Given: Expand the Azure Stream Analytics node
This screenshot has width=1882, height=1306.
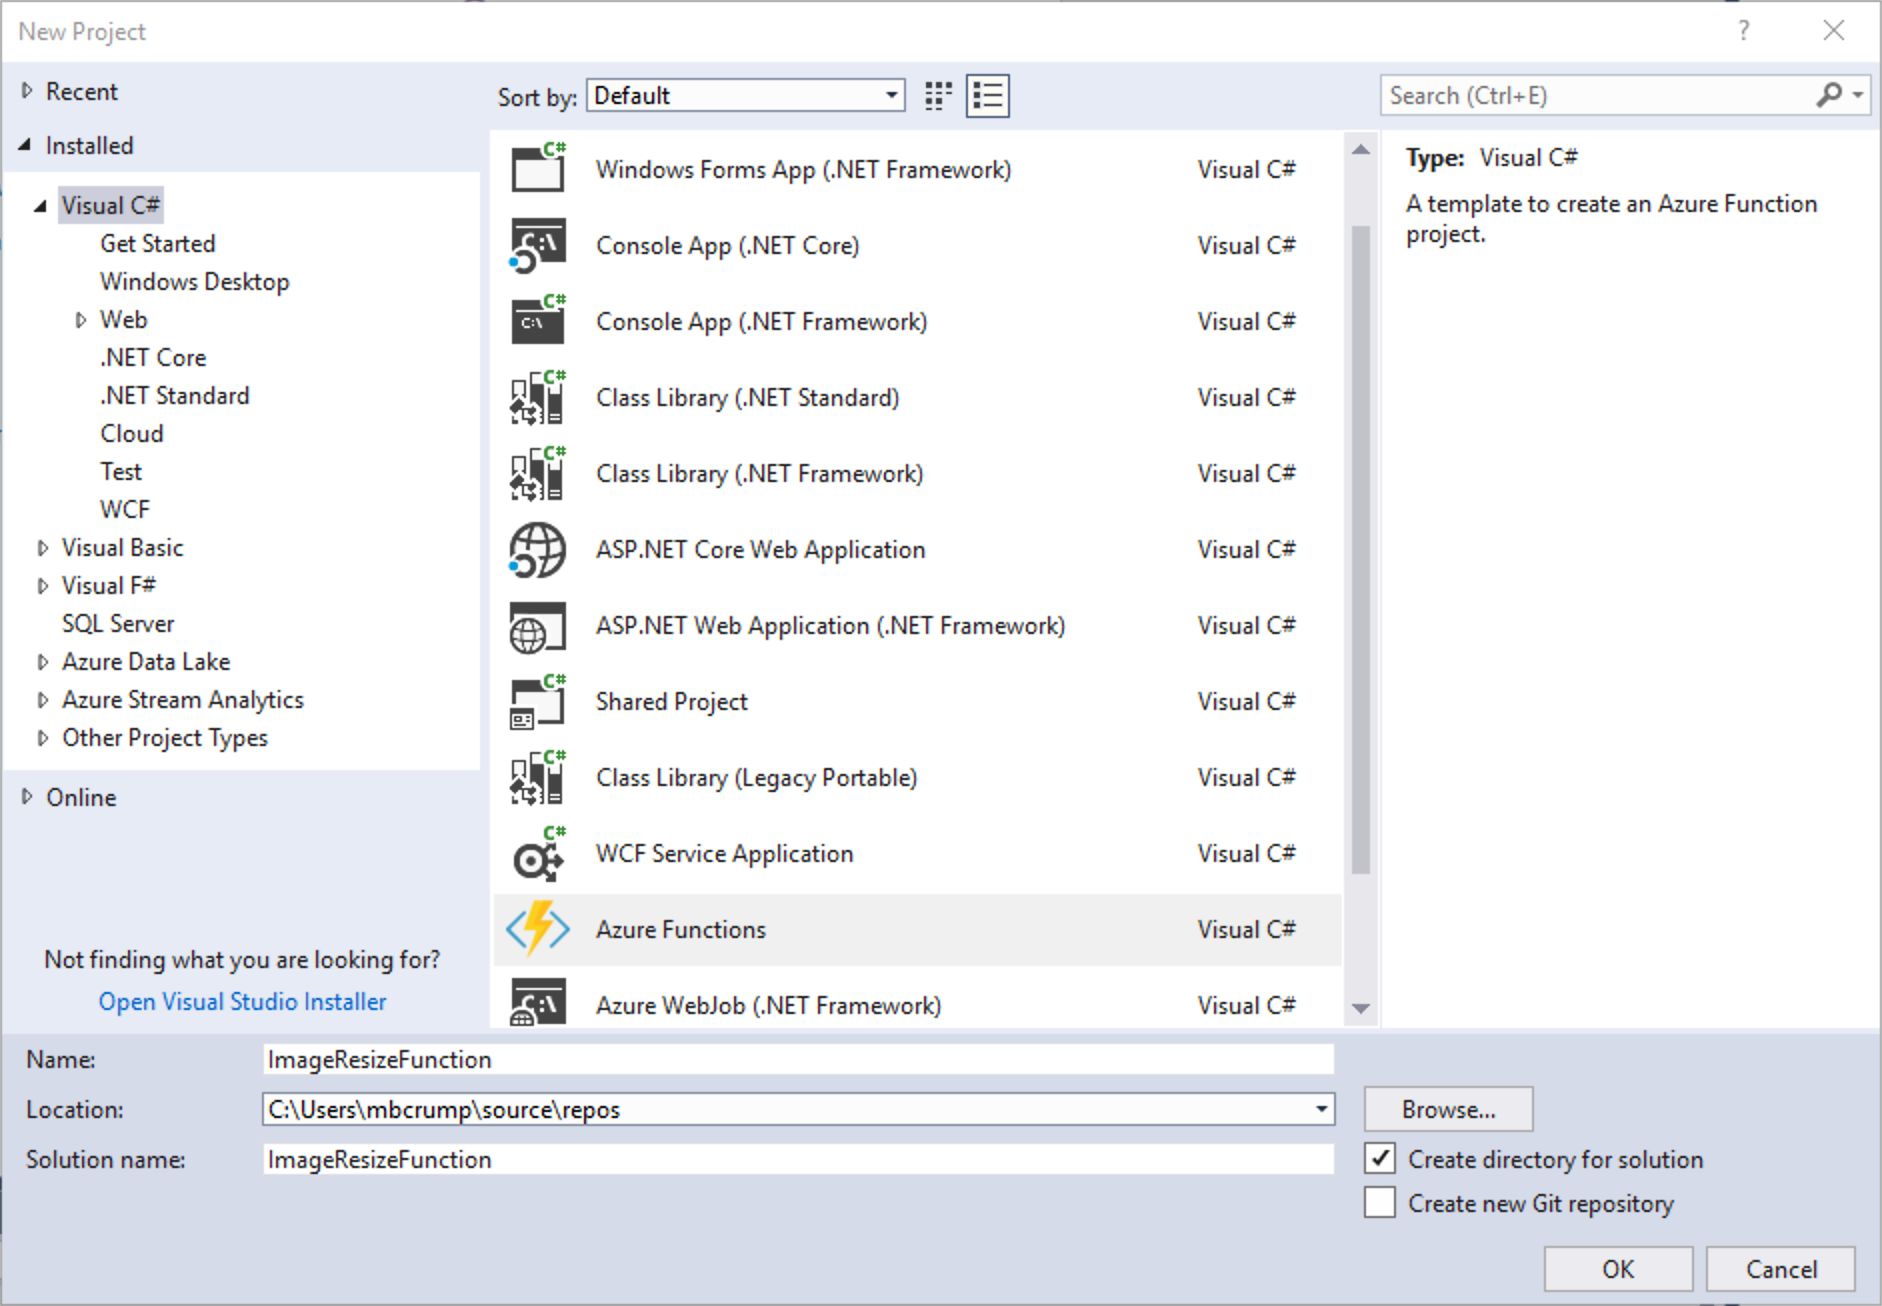Looking at the screenshot, I should pos(42,700).
